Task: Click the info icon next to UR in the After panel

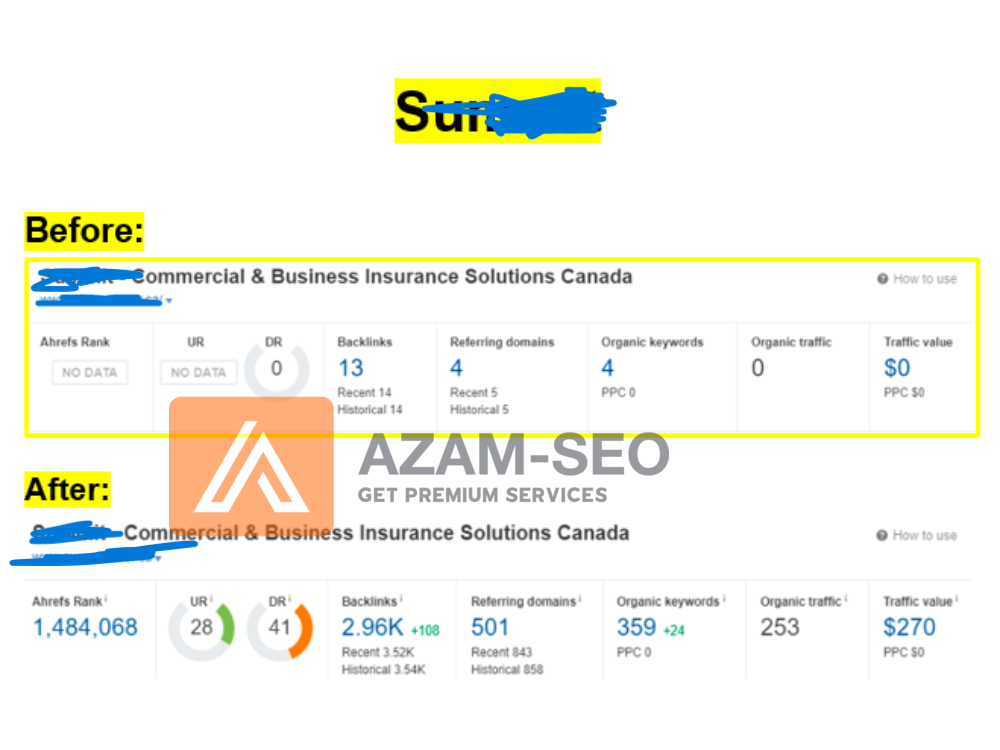Action: click(x=211, y=600)
